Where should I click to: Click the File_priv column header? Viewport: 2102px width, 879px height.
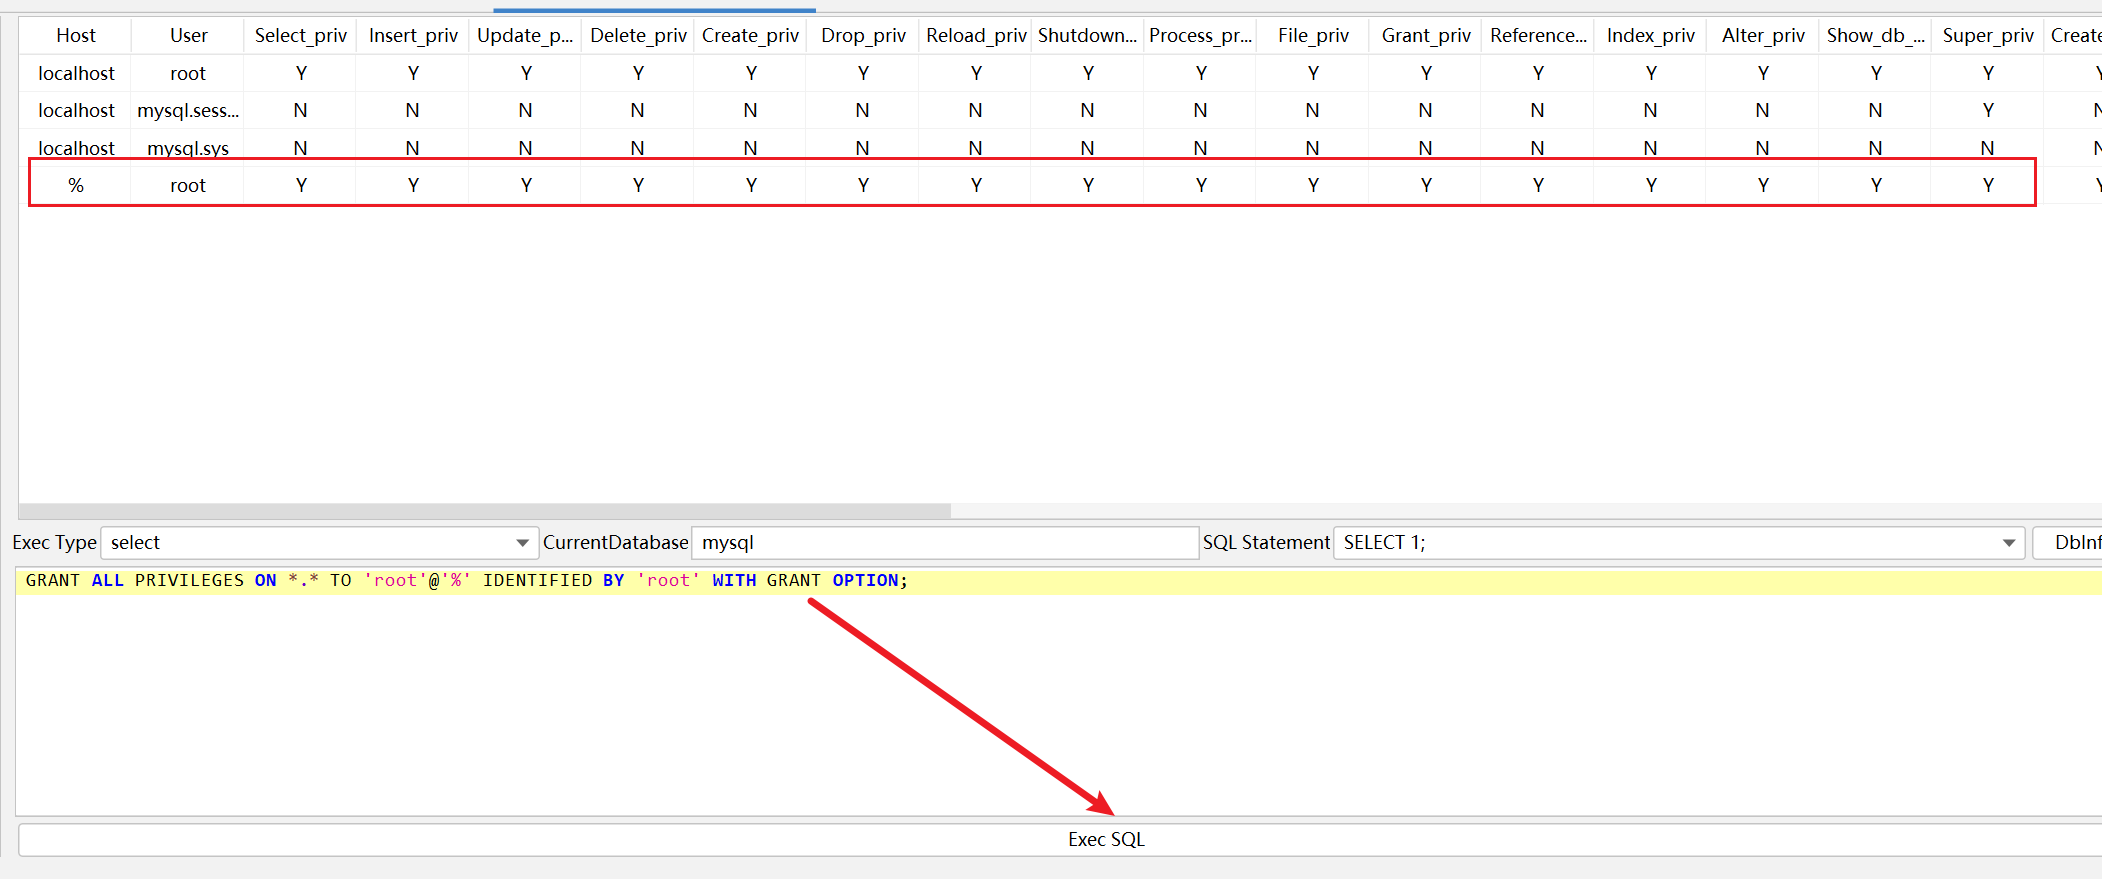pyautogui.click(x=1312, y=36)
